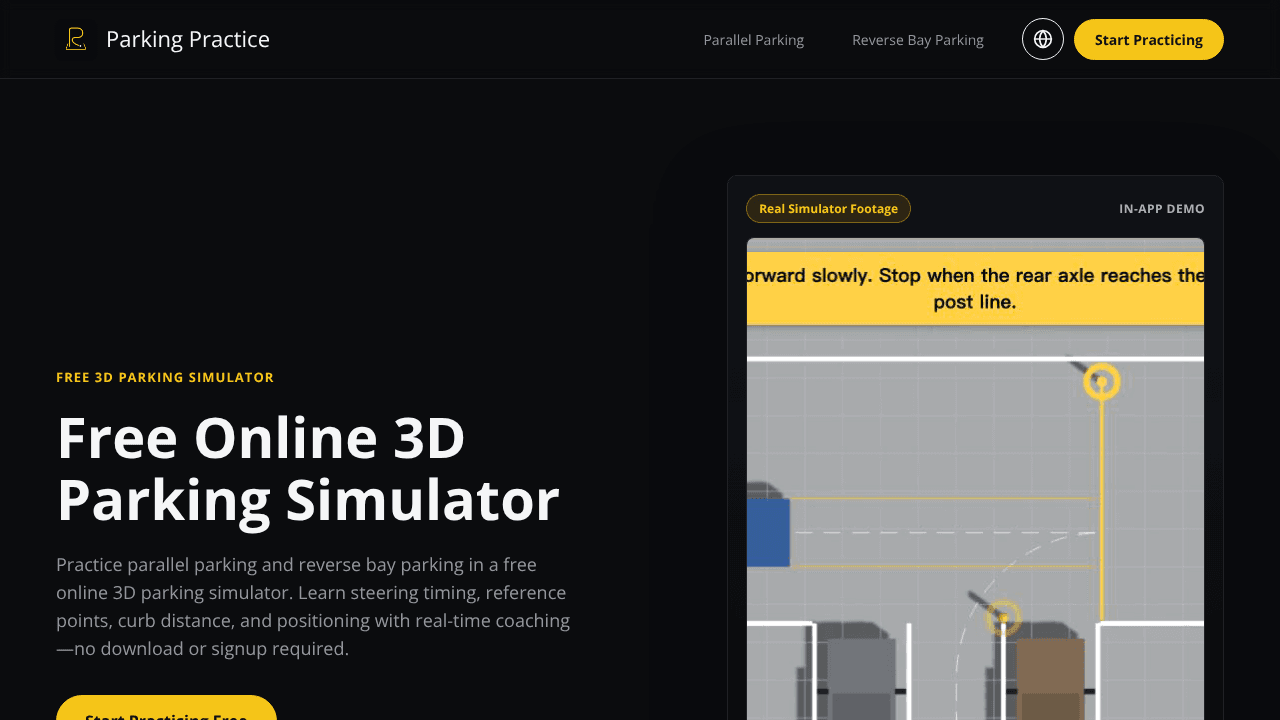Viewport: 1280px width, 720px height.
Task: Click the blue car in demo
Action: point(768,532)
